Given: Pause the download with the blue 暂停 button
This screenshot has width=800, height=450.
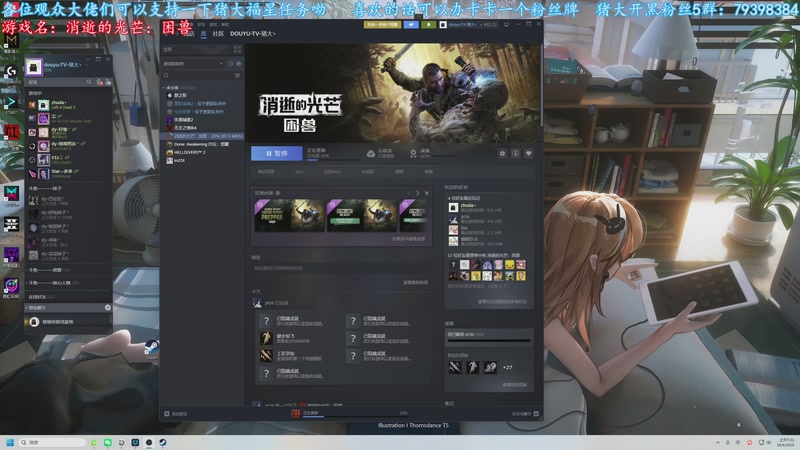Looking at the screenshot, I should [x=277, y=153].
